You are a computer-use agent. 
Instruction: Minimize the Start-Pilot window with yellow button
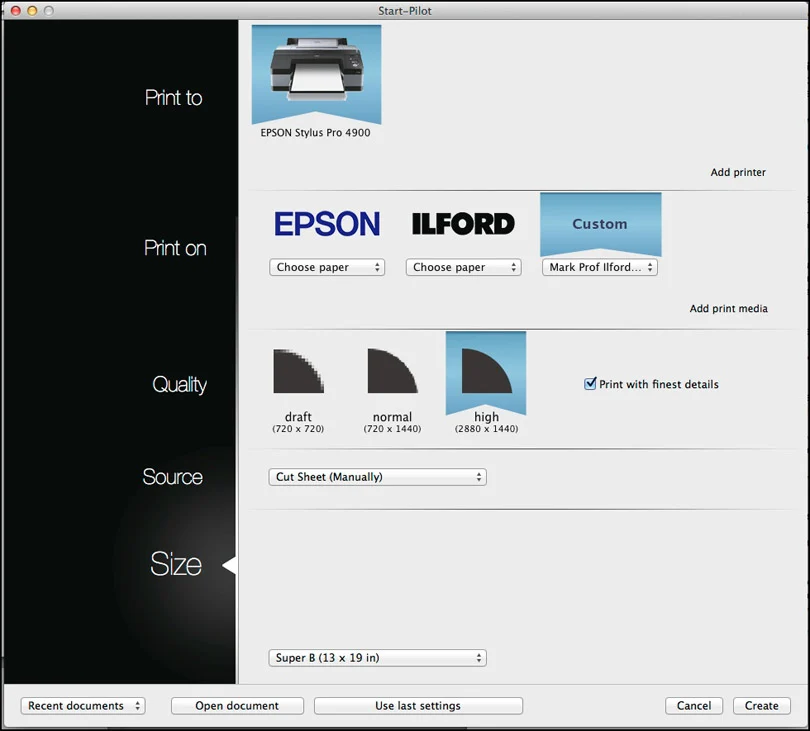point(32,10)
